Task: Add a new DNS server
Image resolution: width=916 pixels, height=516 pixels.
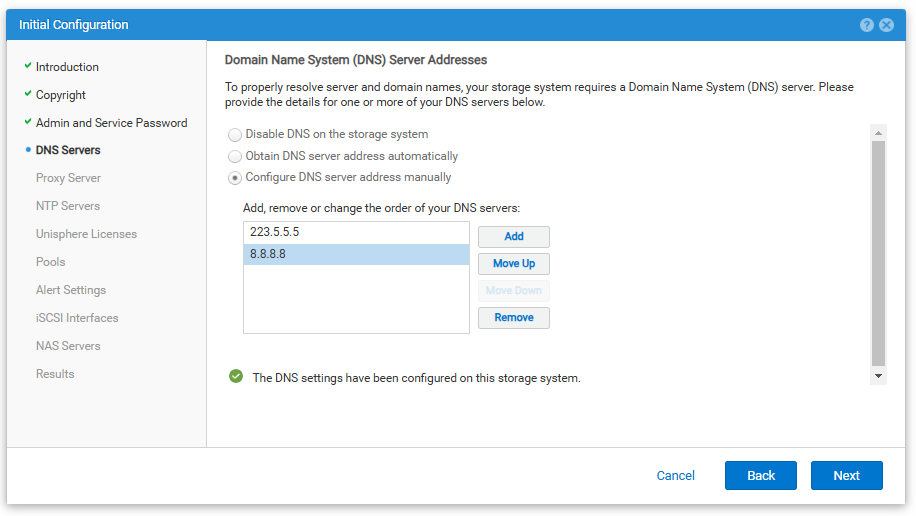Action: (x=513, y=237)
